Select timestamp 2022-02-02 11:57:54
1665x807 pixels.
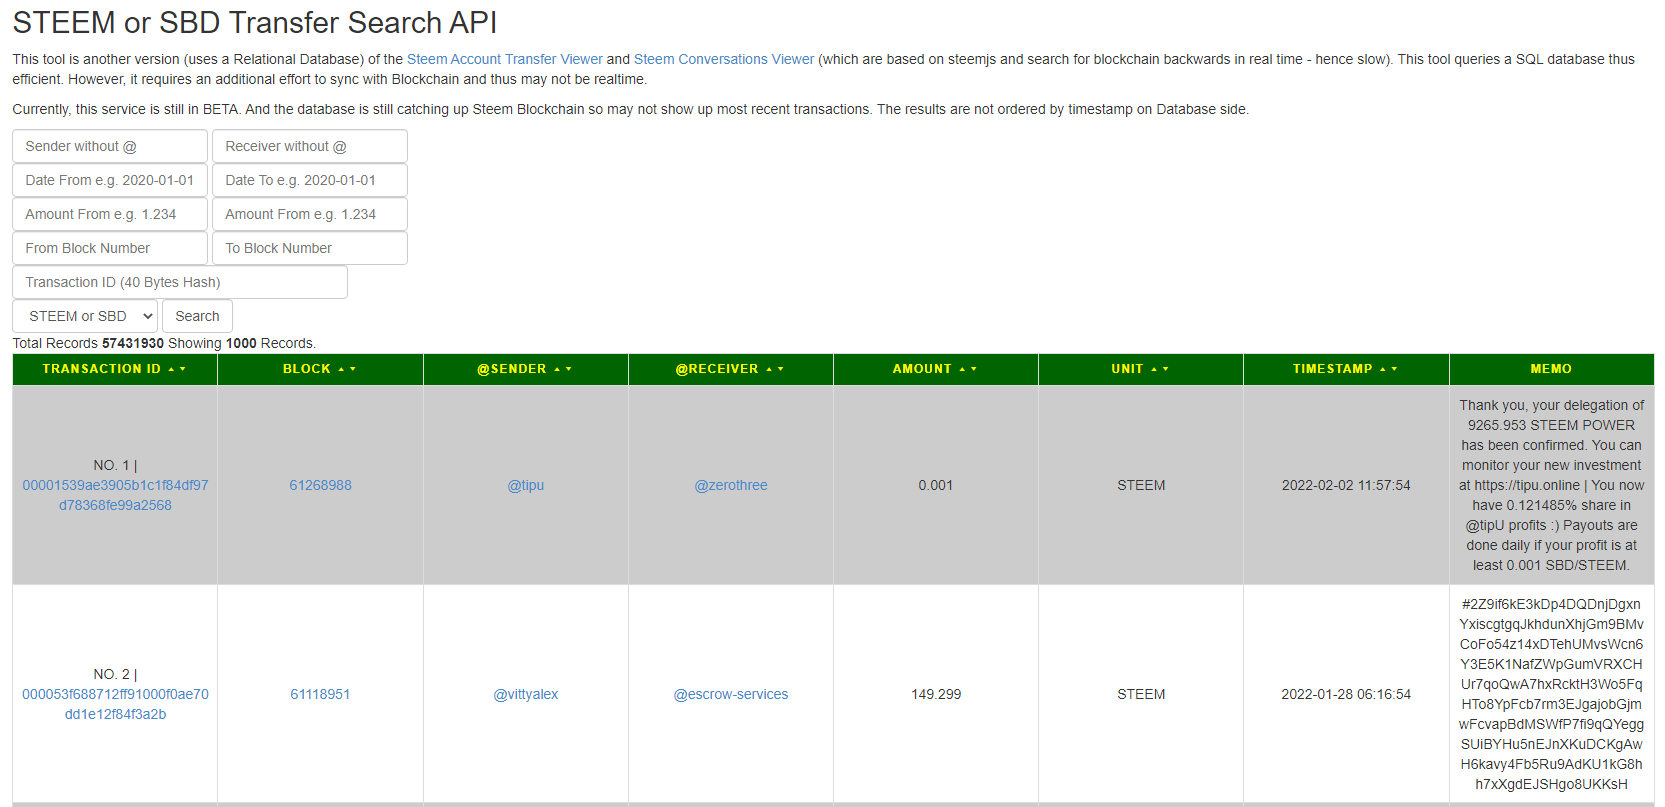point(1346,485)
